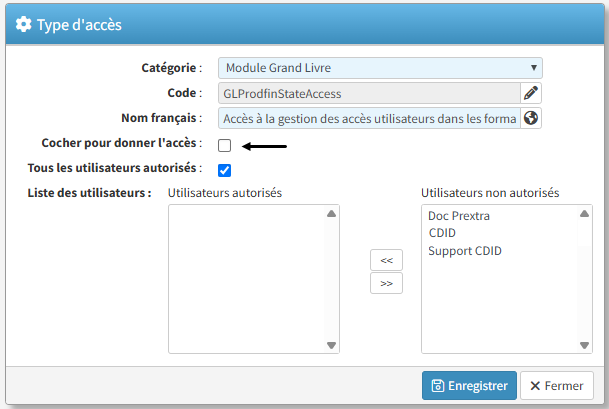This screenshot has width=609, height=409.
Task: Click the Fermer button
Action: click(x=557, y=386)
